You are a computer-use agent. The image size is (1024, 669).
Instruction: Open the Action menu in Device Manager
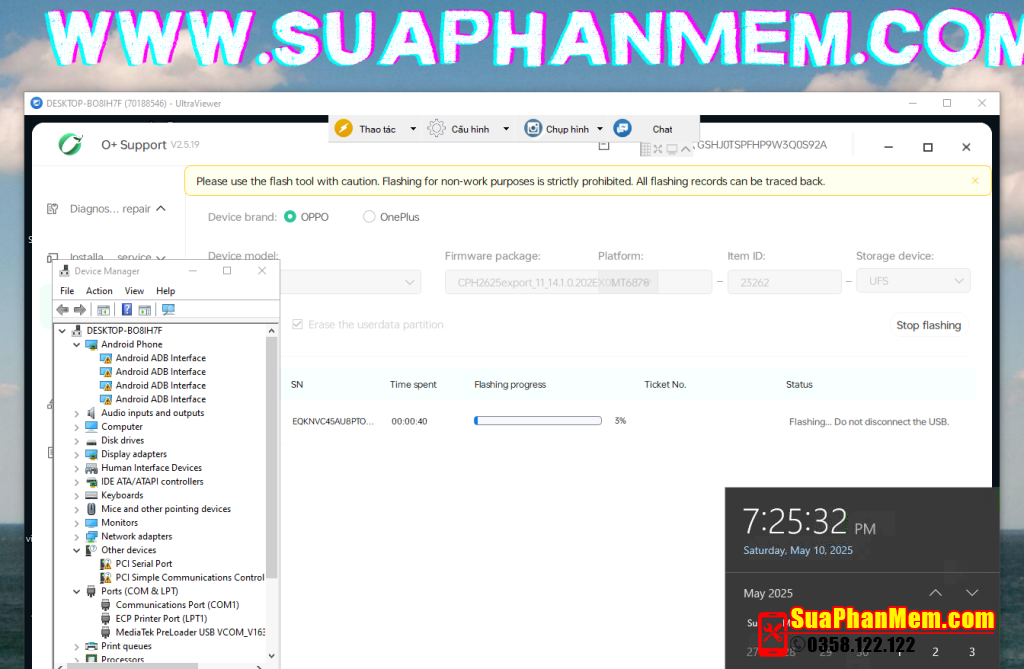[99, 291]
